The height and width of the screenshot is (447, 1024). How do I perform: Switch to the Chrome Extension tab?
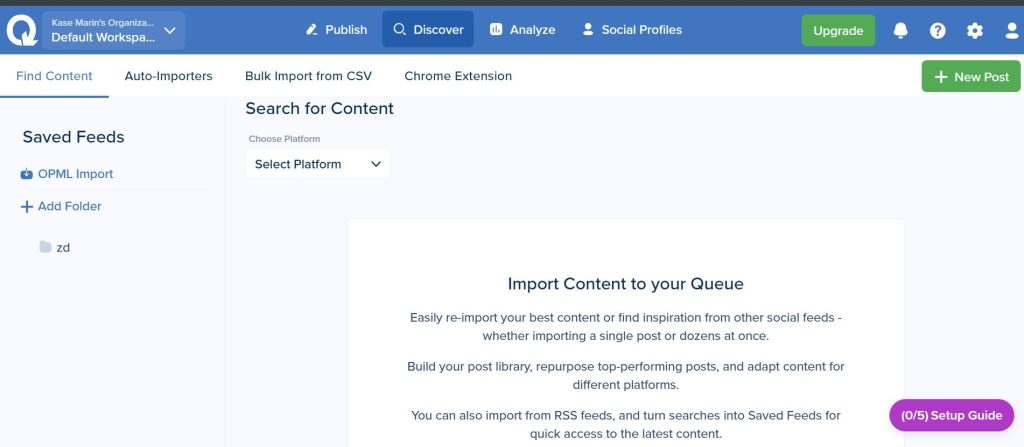pyautogui.click(x=458, y=76)
